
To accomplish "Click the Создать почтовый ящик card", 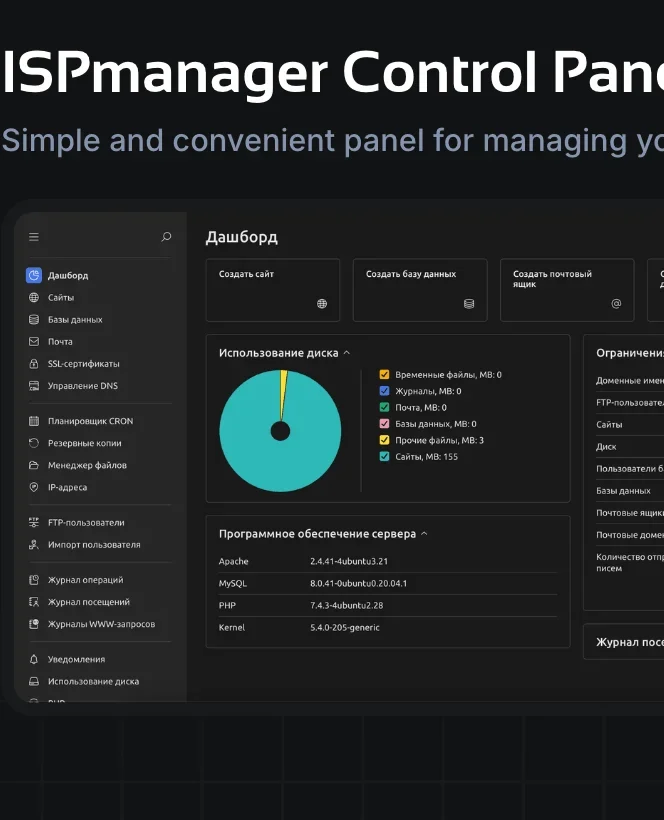I will tap(567, 290).
